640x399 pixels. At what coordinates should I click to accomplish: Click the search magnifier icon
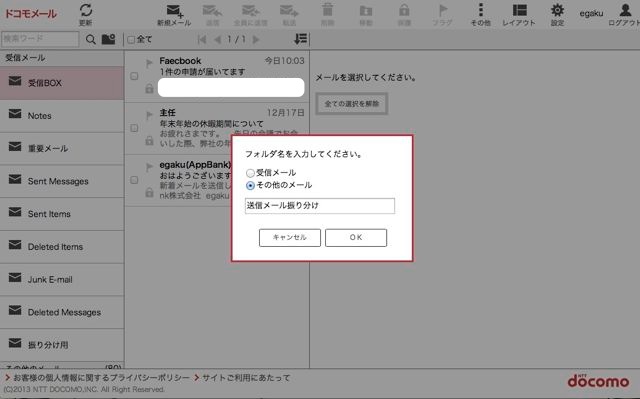pos(91,40)
